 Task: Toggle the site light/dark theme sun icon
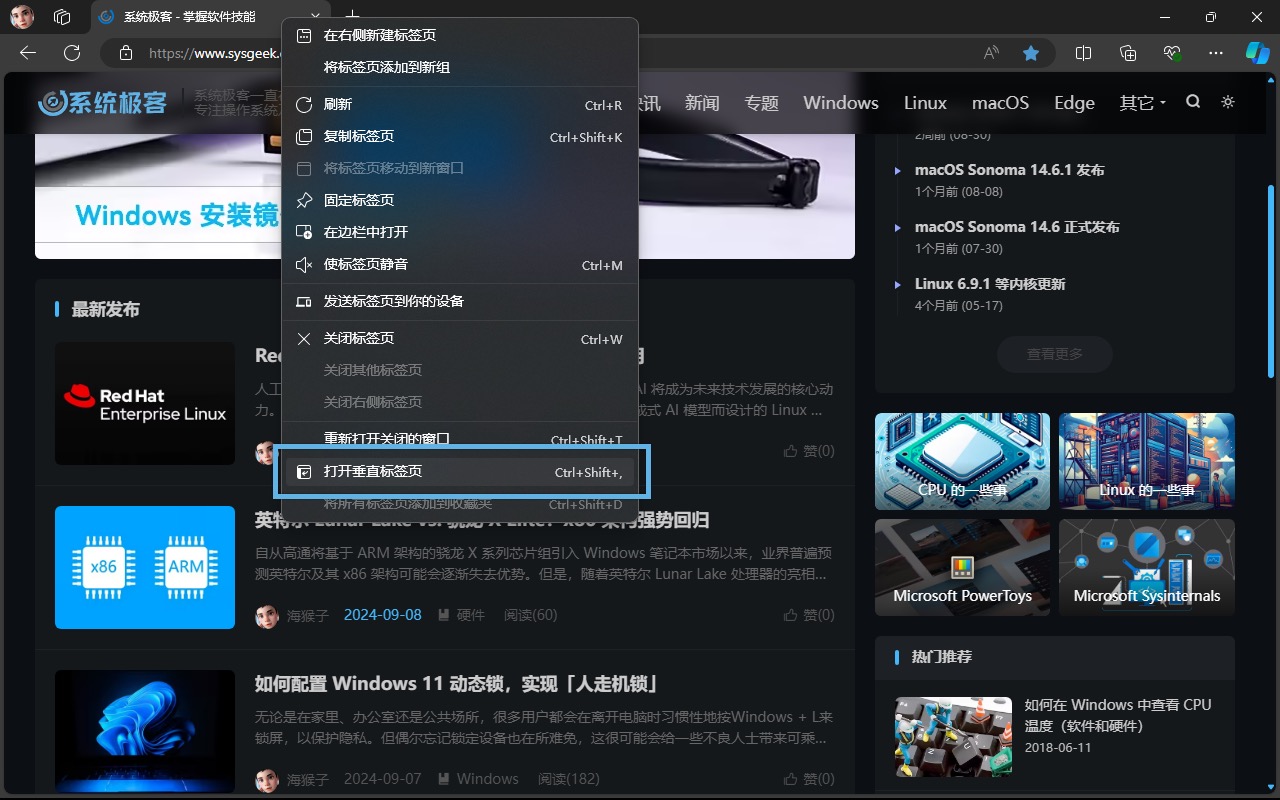pos(1228,102)
